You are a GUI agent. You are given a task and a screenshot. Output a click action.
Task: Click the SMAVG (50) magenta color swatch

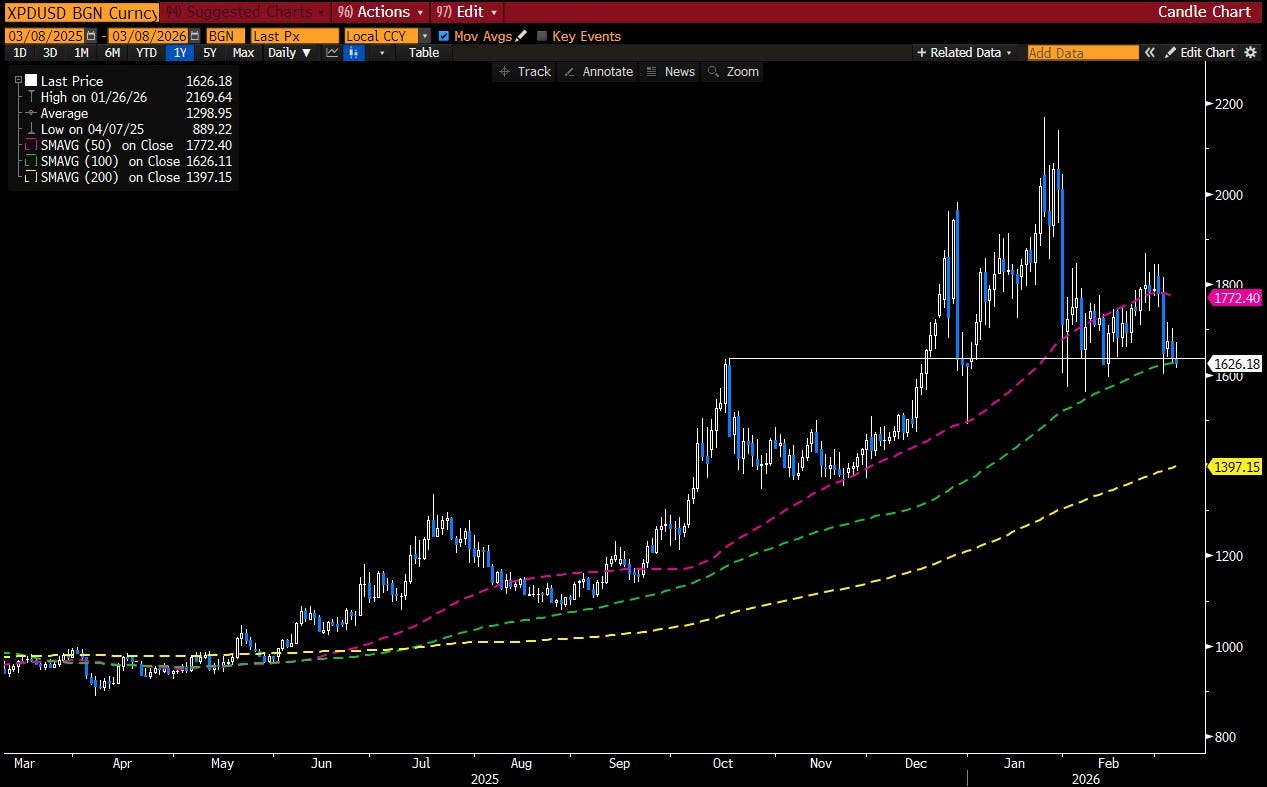(32, 145)
